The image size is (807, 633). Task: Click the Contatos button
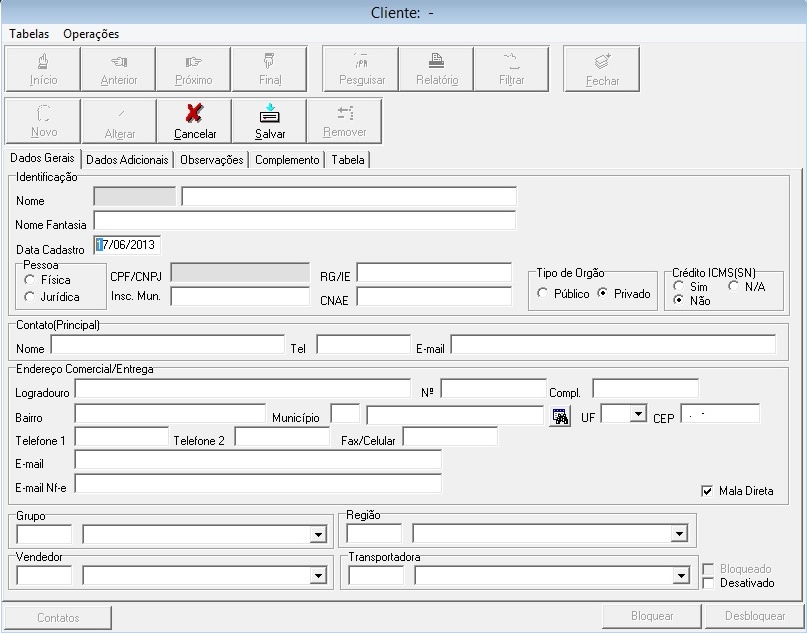(58, 617)
